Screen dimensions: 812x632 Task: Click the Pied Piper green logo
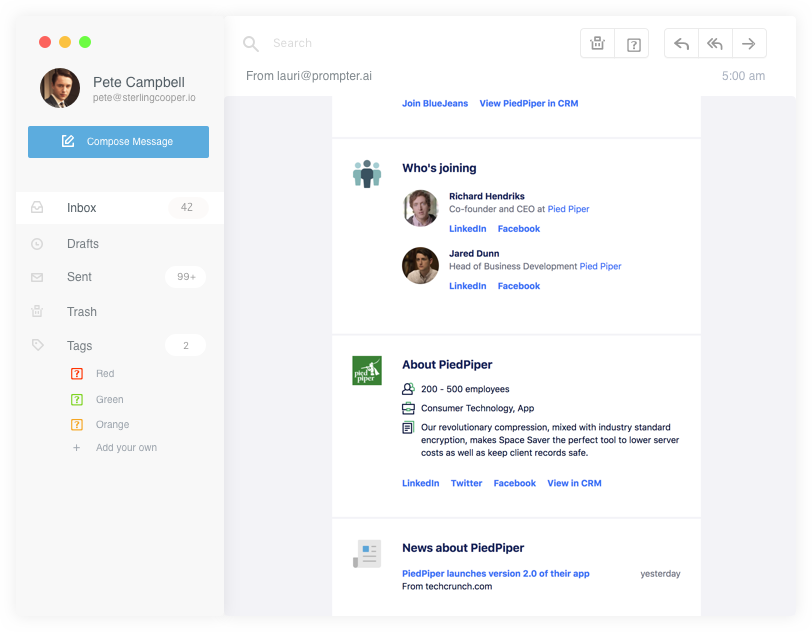(x=367, y=370)
